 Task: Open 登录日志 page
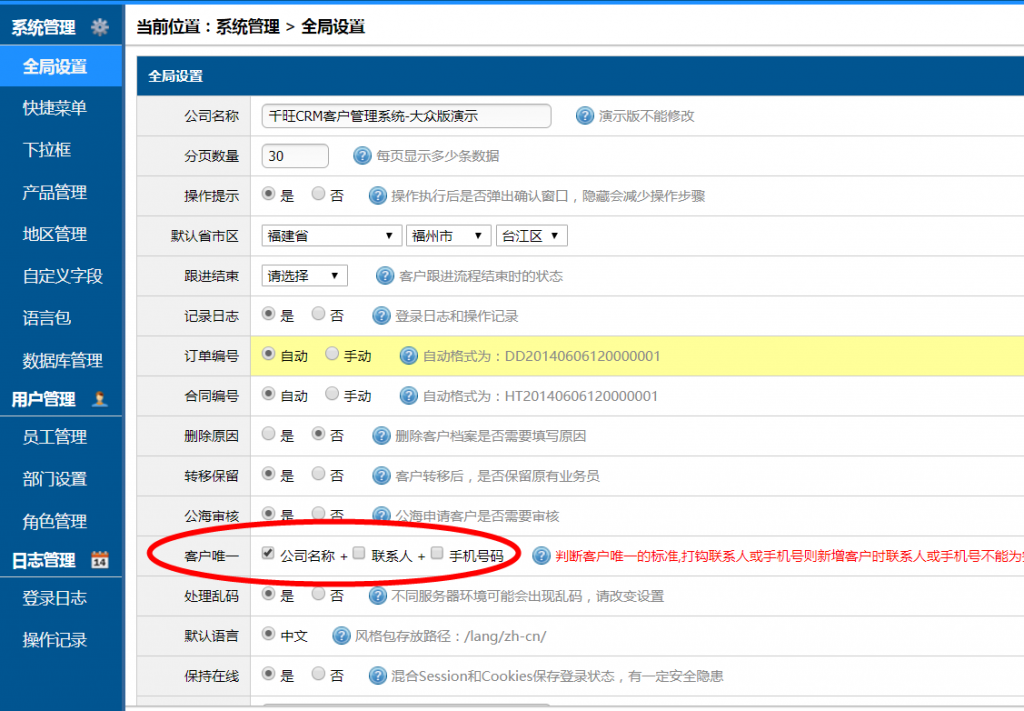(x=55, y=598)
